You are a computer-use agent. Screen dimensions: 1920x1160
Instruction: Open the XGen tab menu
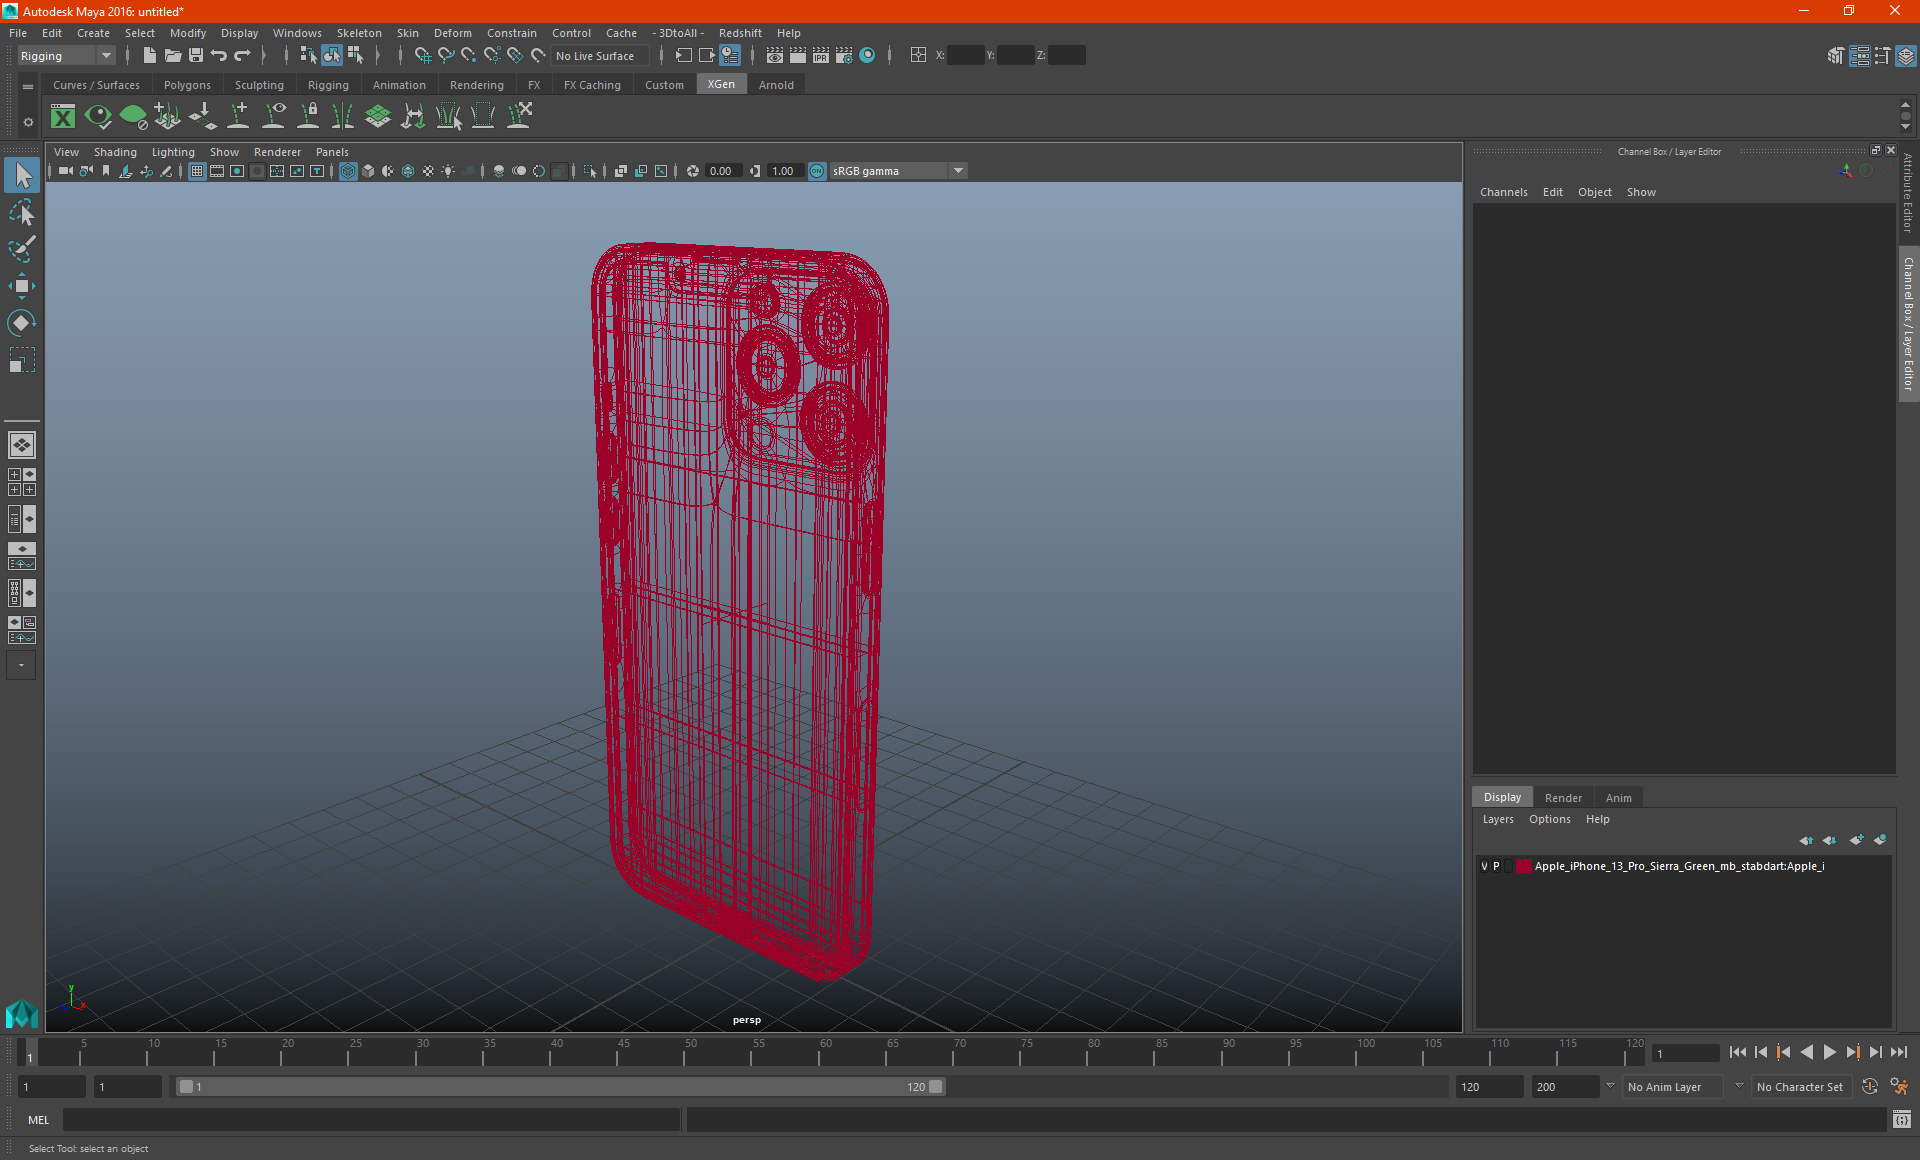click(719, 85)
